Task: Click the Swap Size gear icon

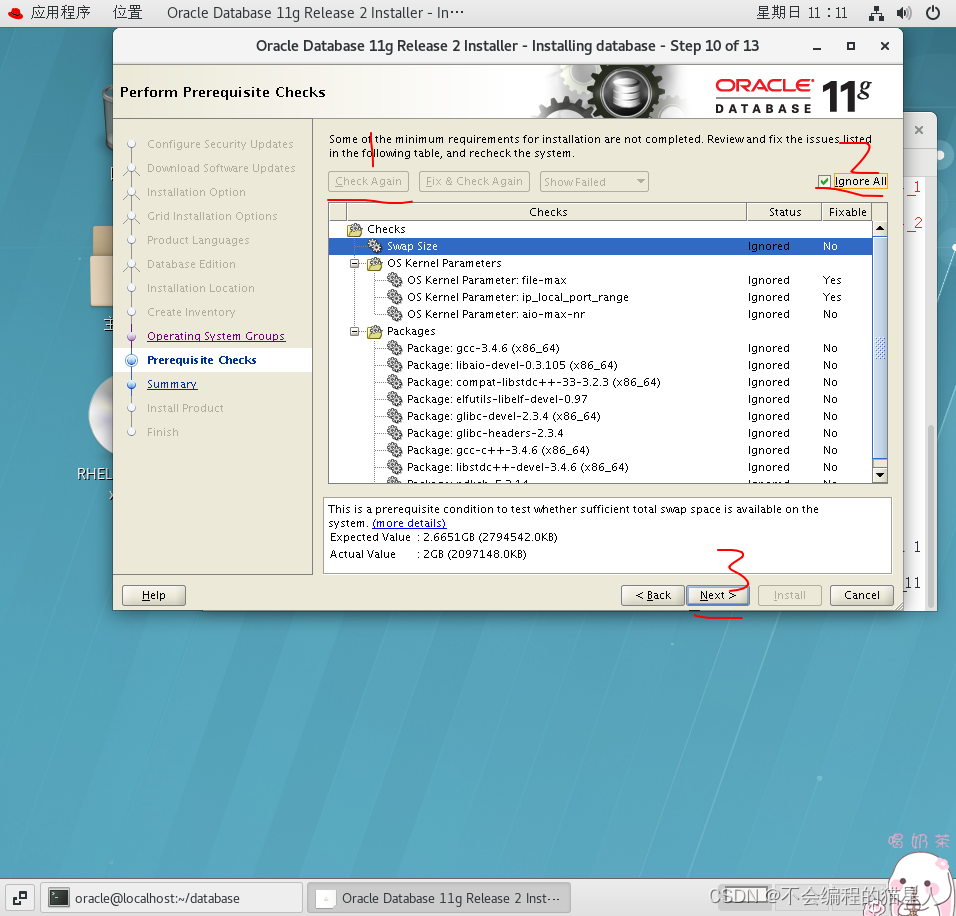Action: 375,246
